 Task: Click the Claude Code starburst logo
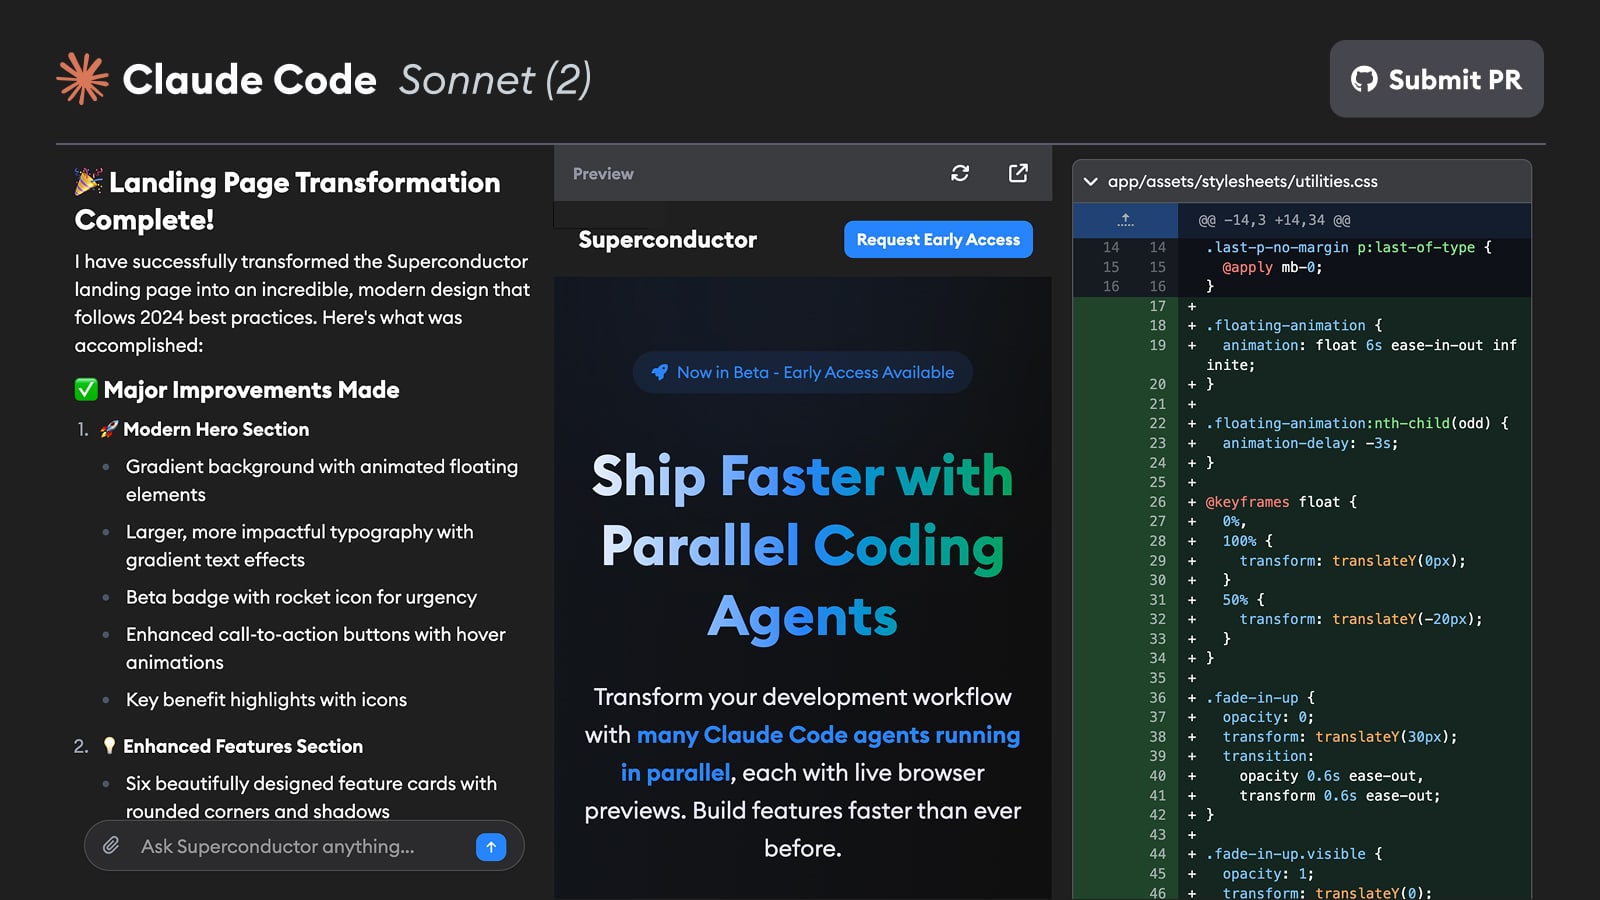[83, 79]
